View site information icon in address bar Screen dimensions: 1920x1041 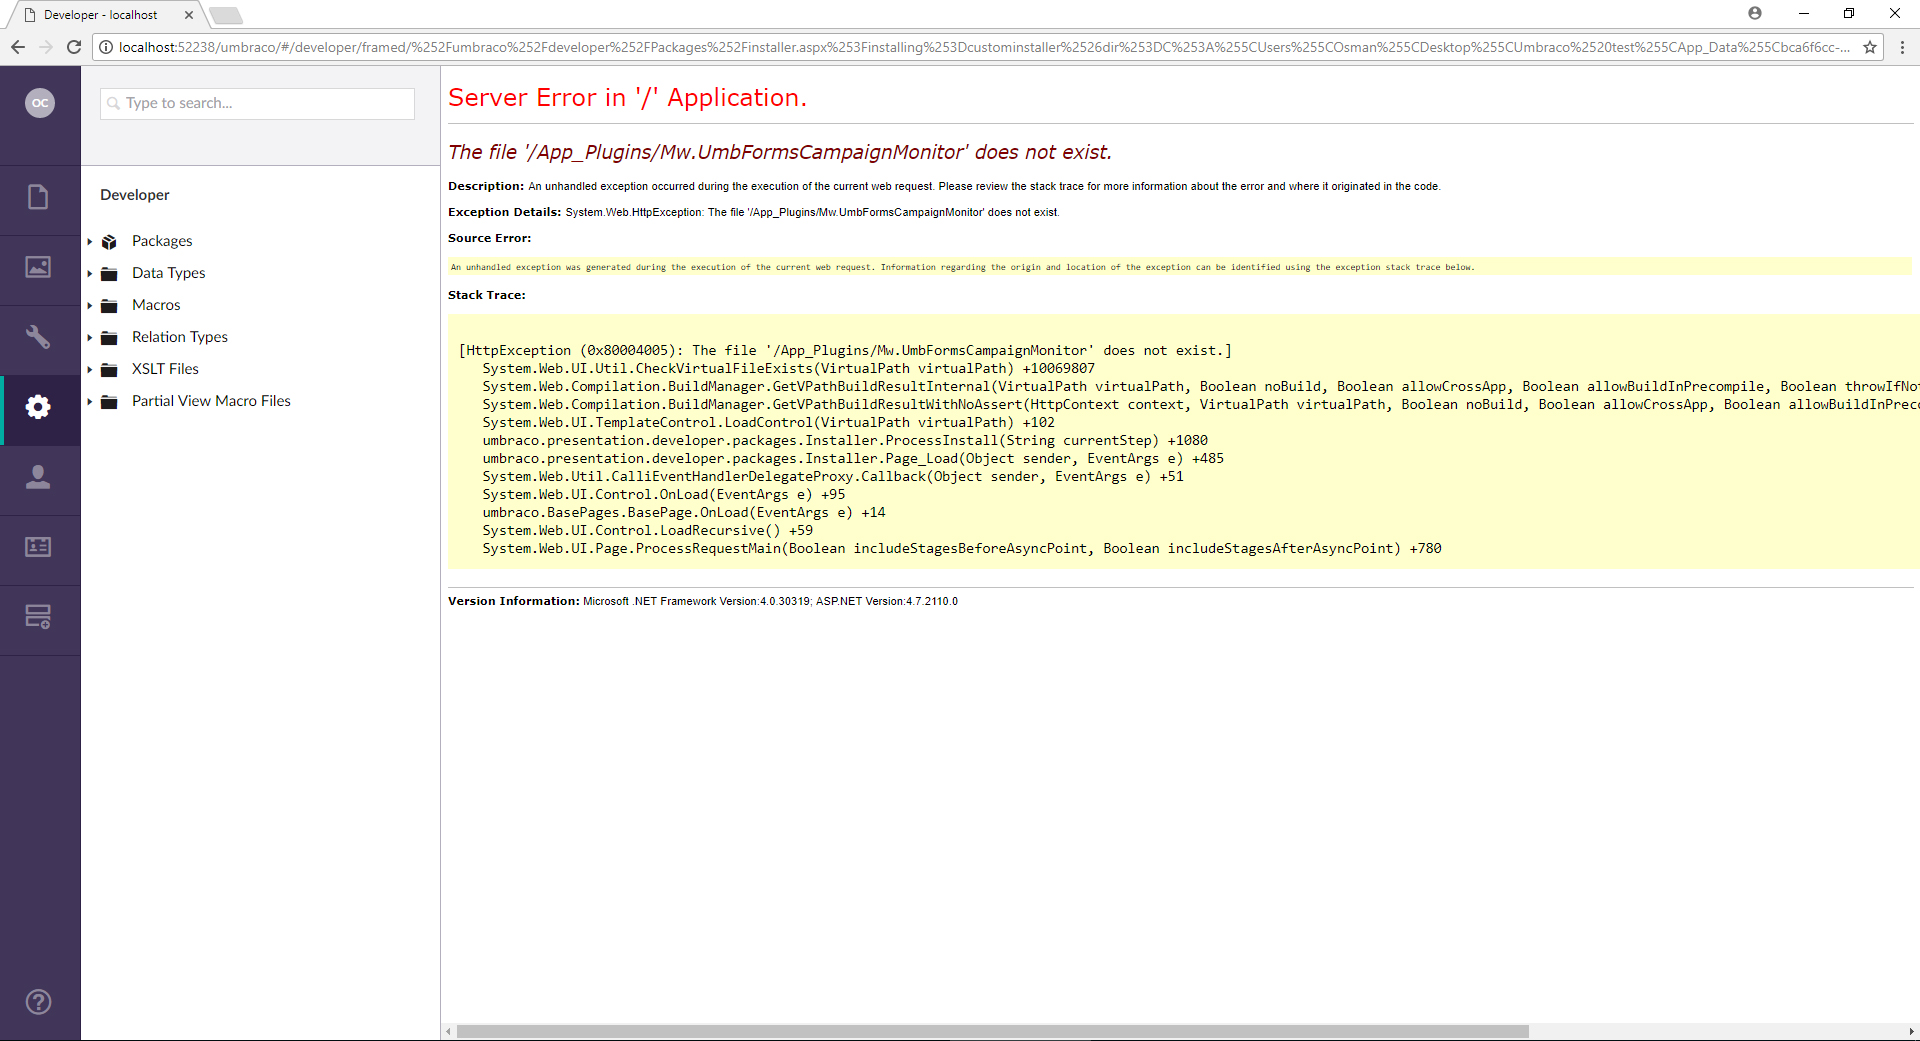[106, 47]
